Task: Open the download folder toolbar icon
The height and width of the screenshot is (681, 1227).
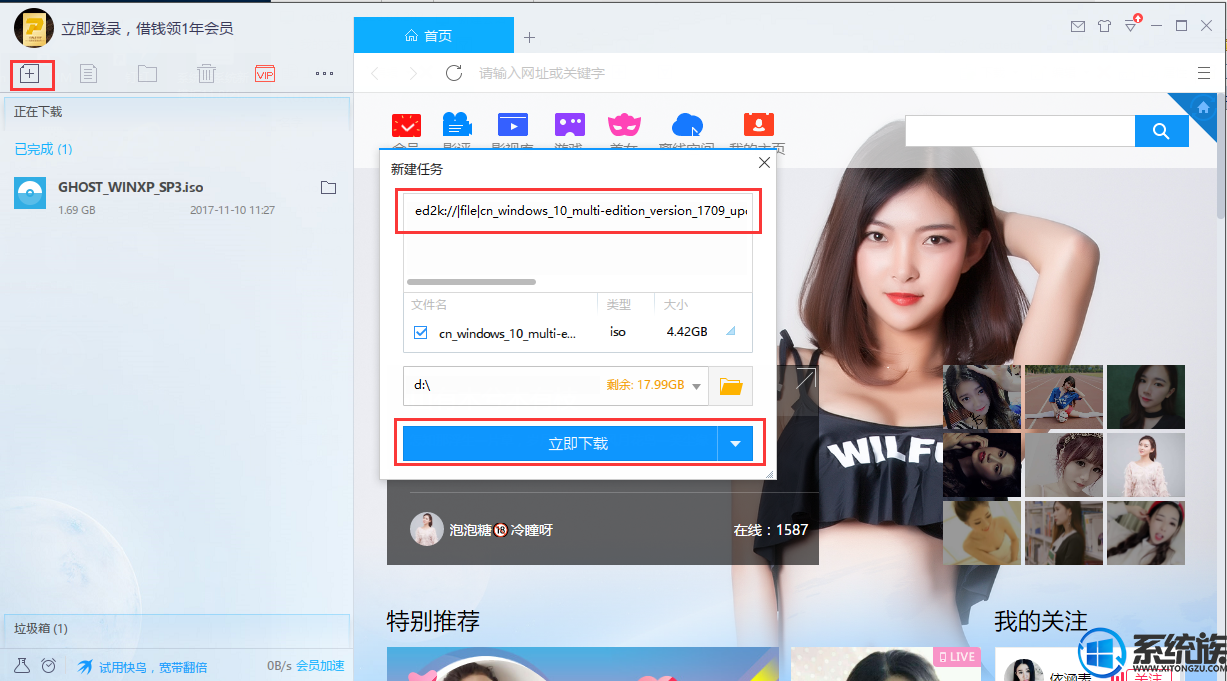Action: pos(147,73)
